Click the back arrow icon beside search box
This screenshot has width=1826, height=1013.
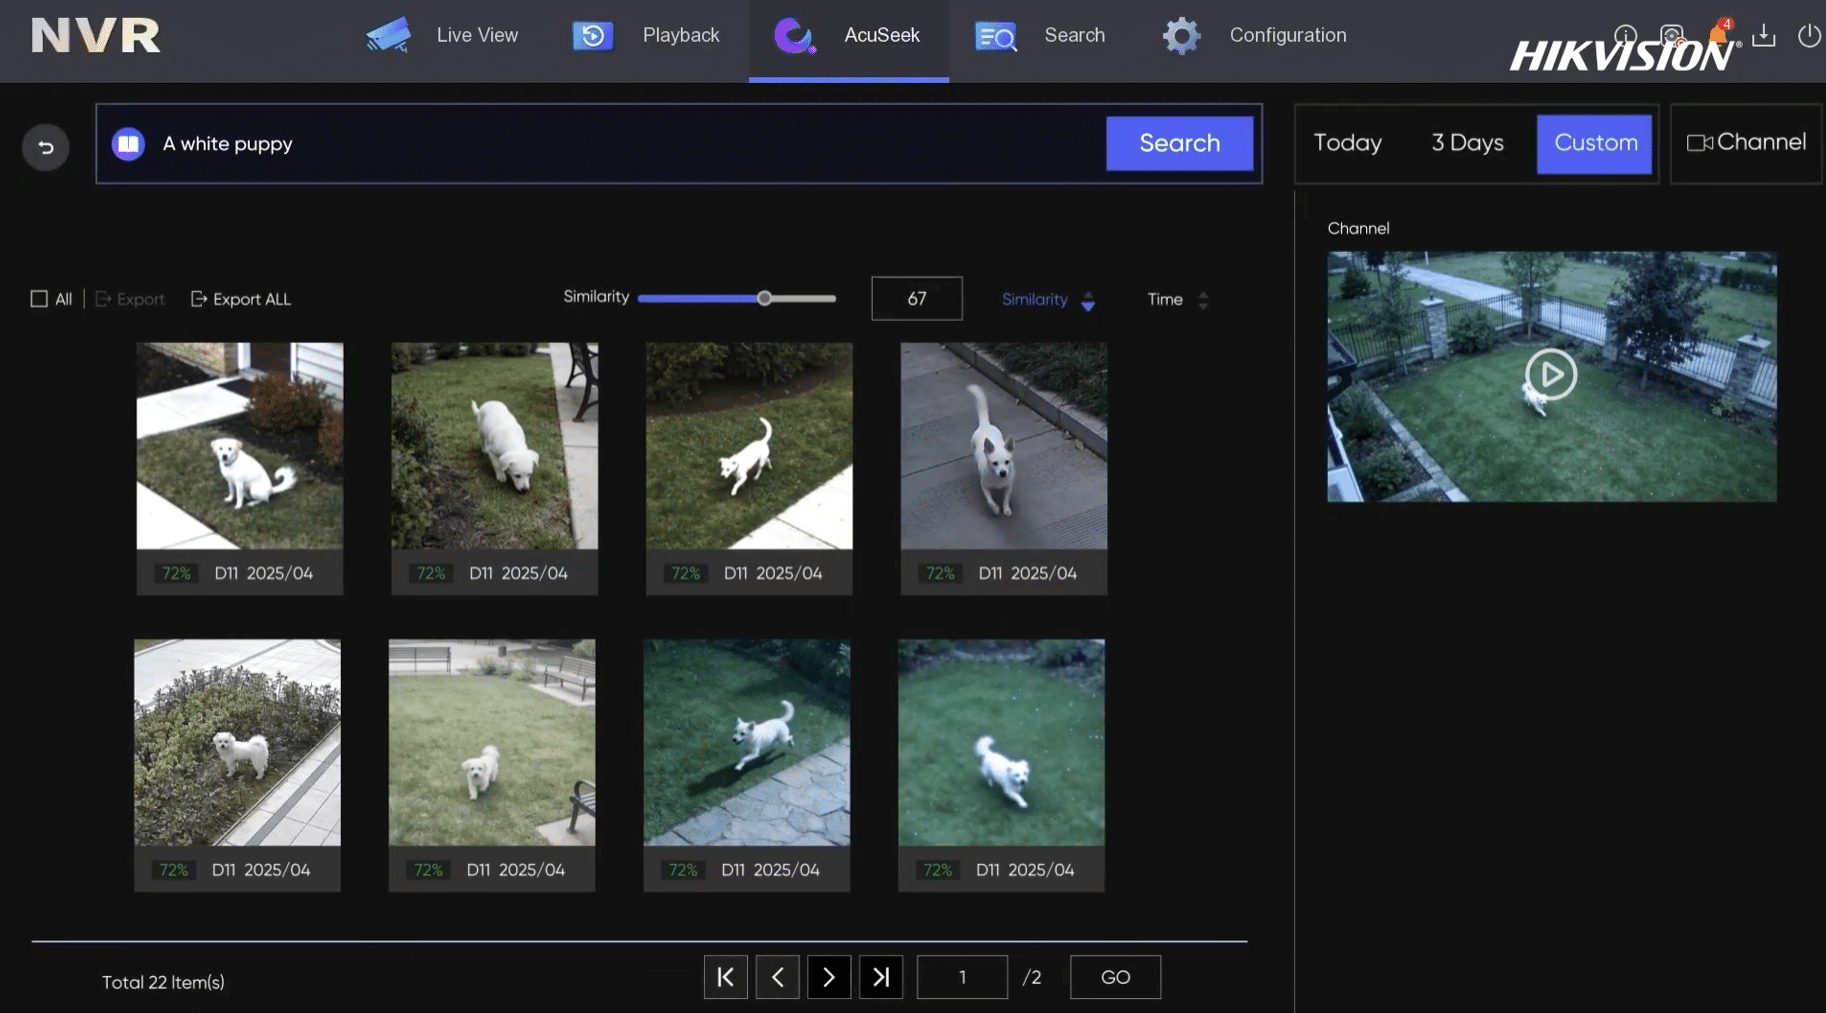pos(45,147)
